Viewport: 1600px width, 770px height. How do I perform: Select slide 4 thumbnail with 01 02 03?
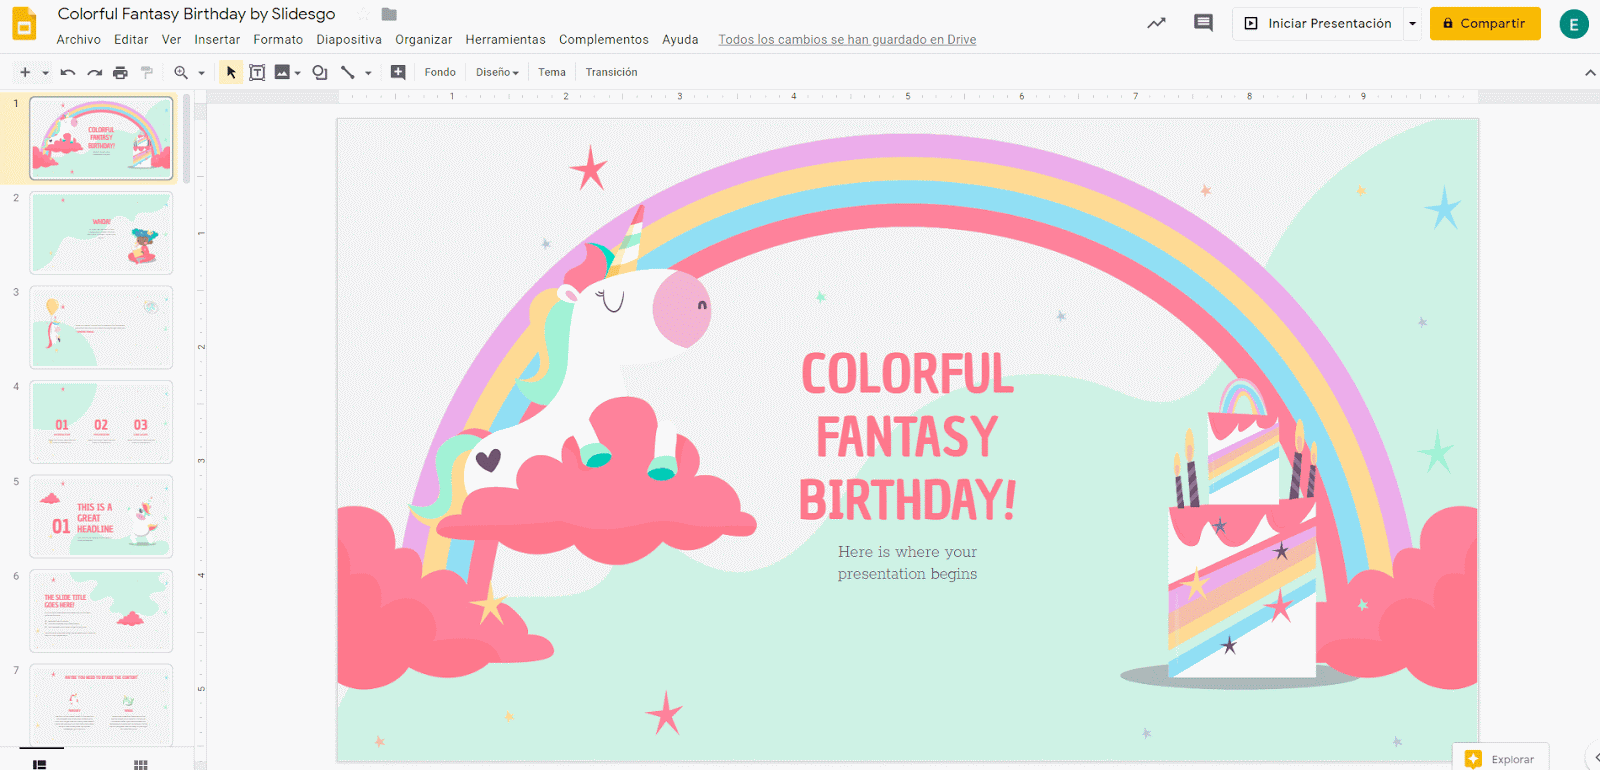(x=101, y=422)
